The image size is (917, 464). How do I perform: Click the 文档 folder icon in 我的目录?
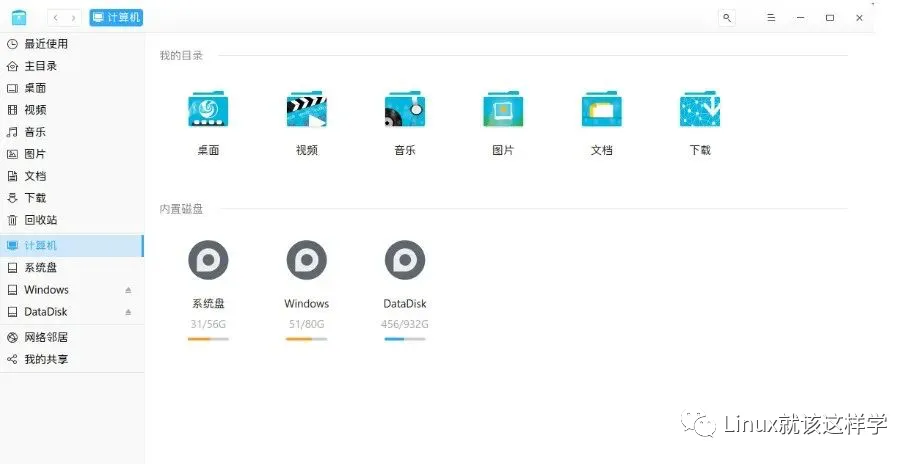point(601,109)
